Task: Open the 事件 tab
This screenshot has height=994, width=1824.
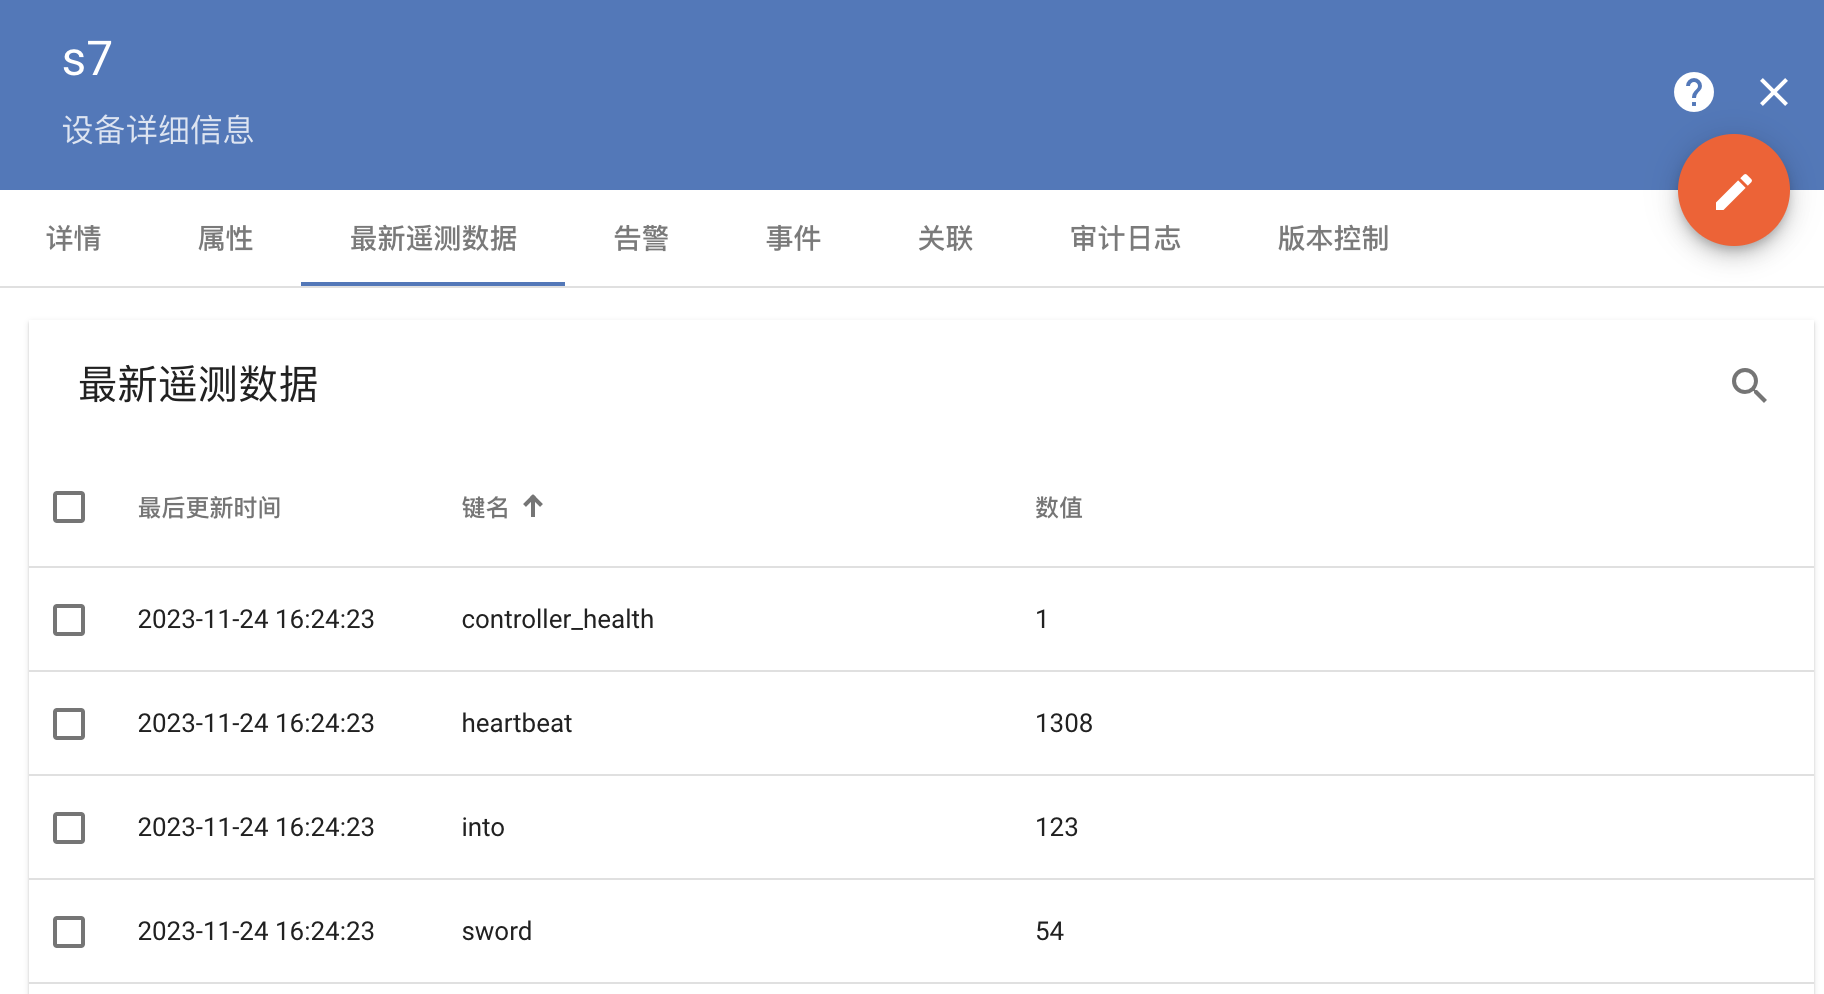Action: 793,238
